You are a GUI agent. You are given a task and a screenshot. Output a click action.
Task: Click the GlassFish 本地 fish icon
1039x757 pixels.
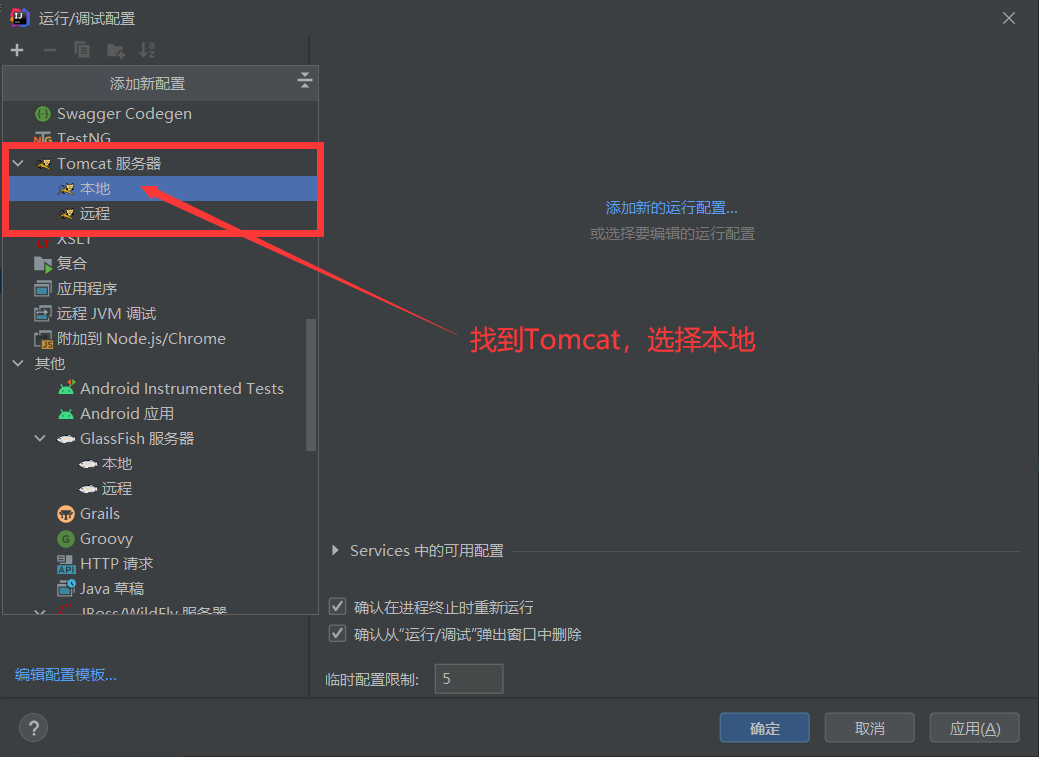click(88, 464)
